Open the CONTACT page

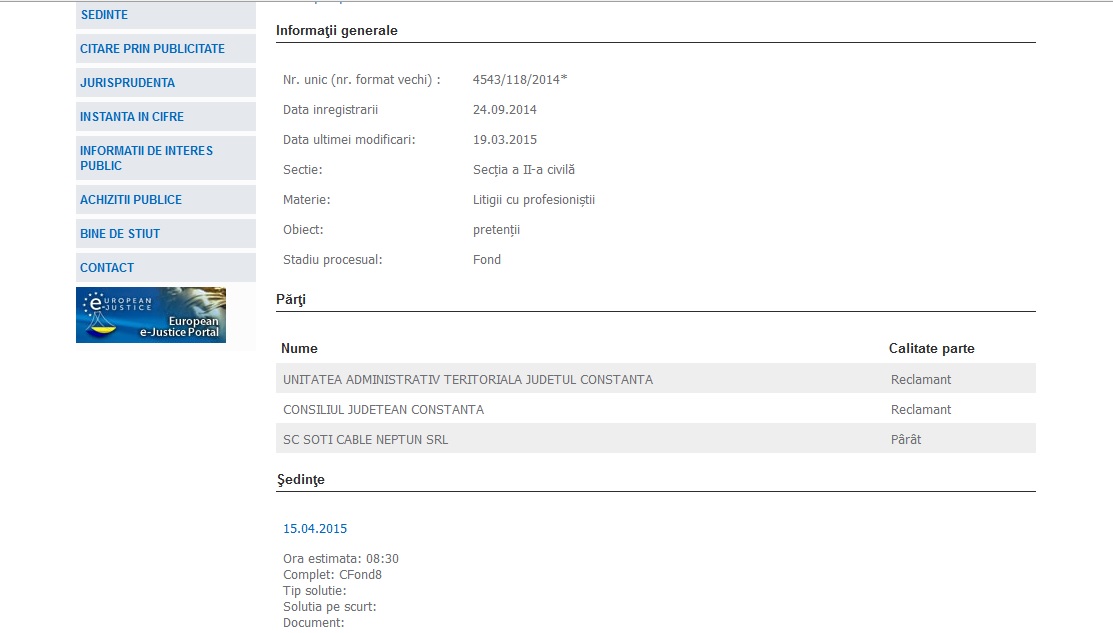point(107,268)
